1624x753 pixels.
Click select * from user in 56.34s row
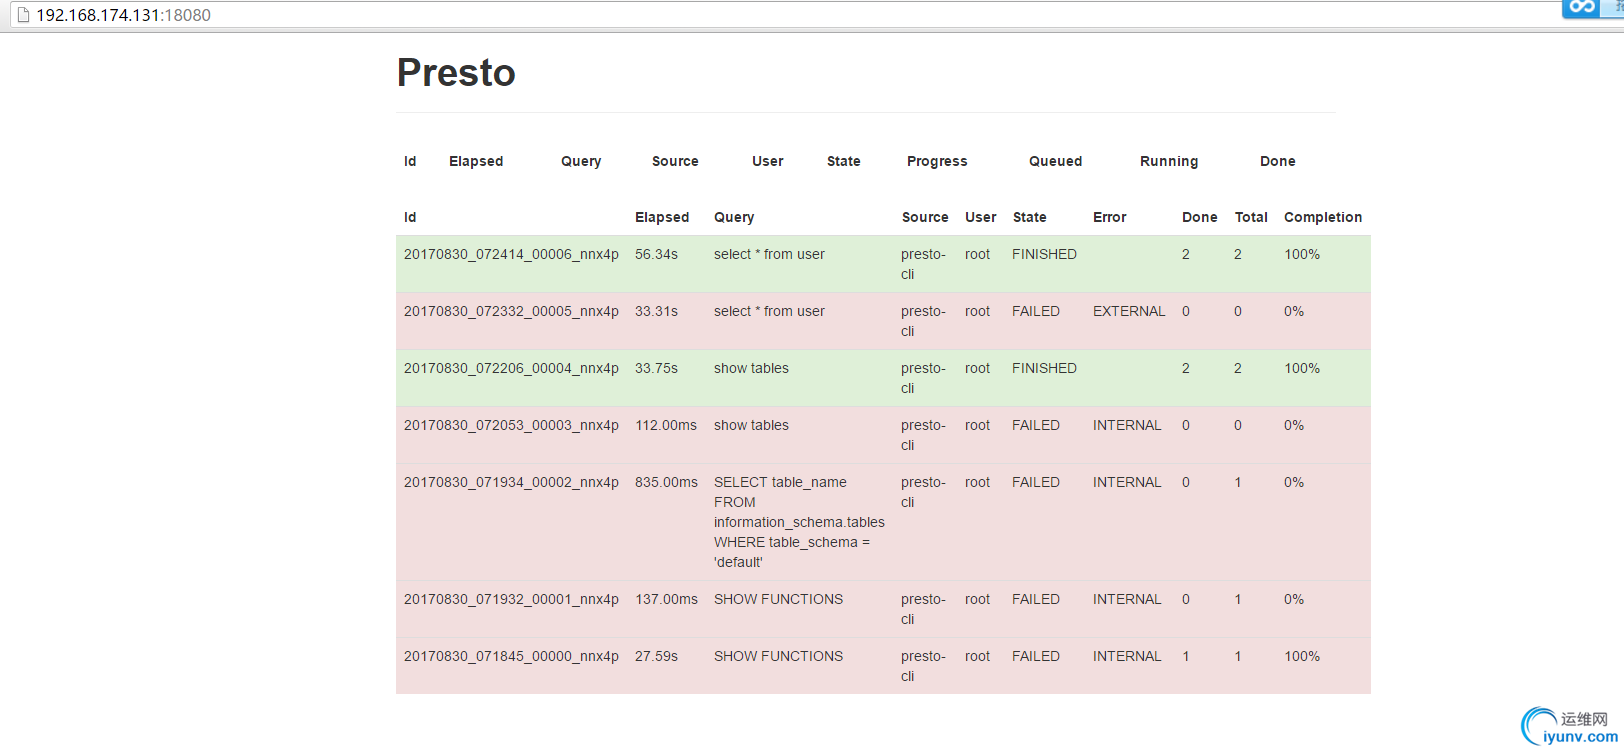[769, 254]
